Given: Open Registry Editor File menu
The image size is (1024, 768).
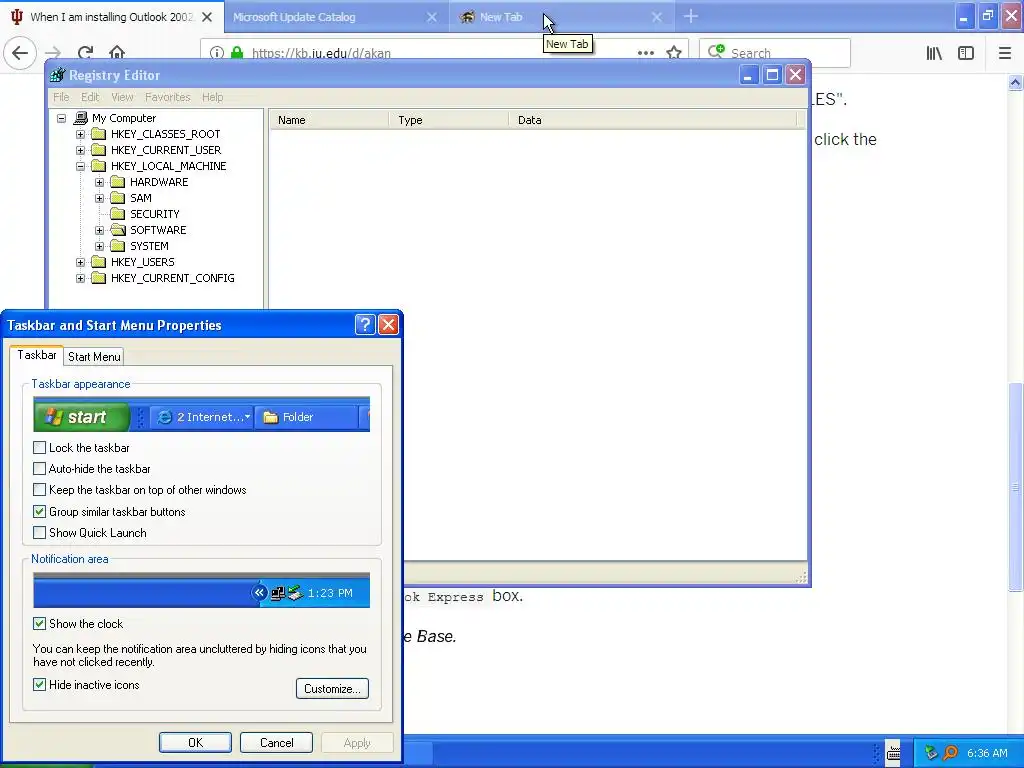Looking at the screenshot, I should point(61,97).
